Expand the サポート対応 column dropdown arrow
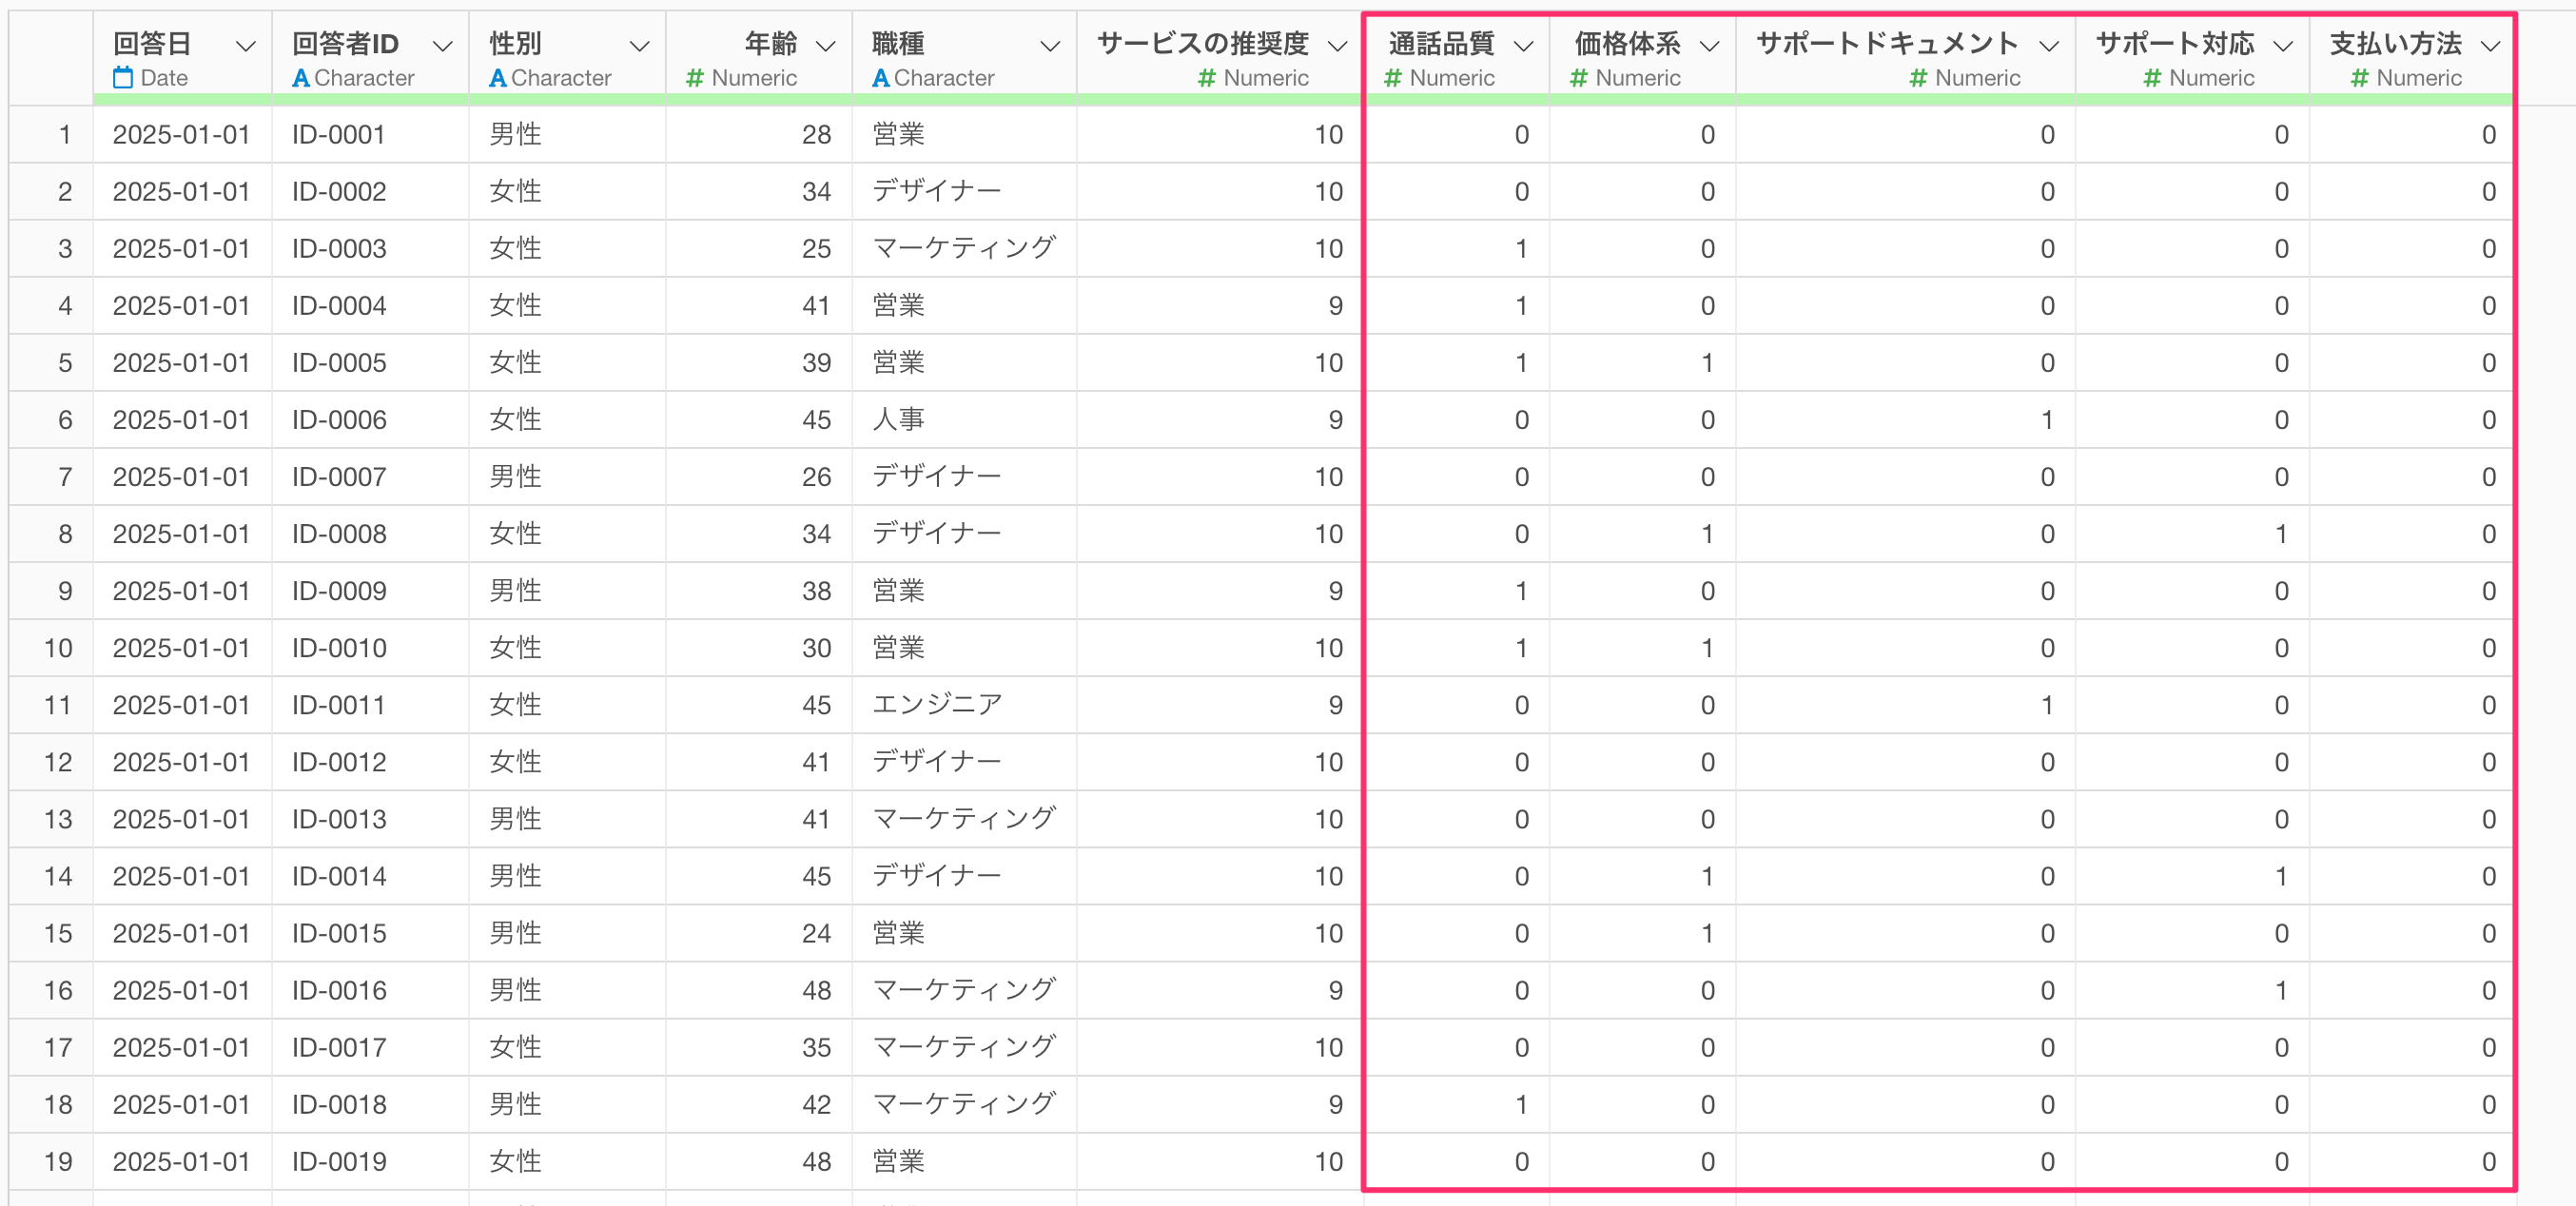Image resolution: width=2576 pixels, height=1206 pixels. [x=2282, y=46]
